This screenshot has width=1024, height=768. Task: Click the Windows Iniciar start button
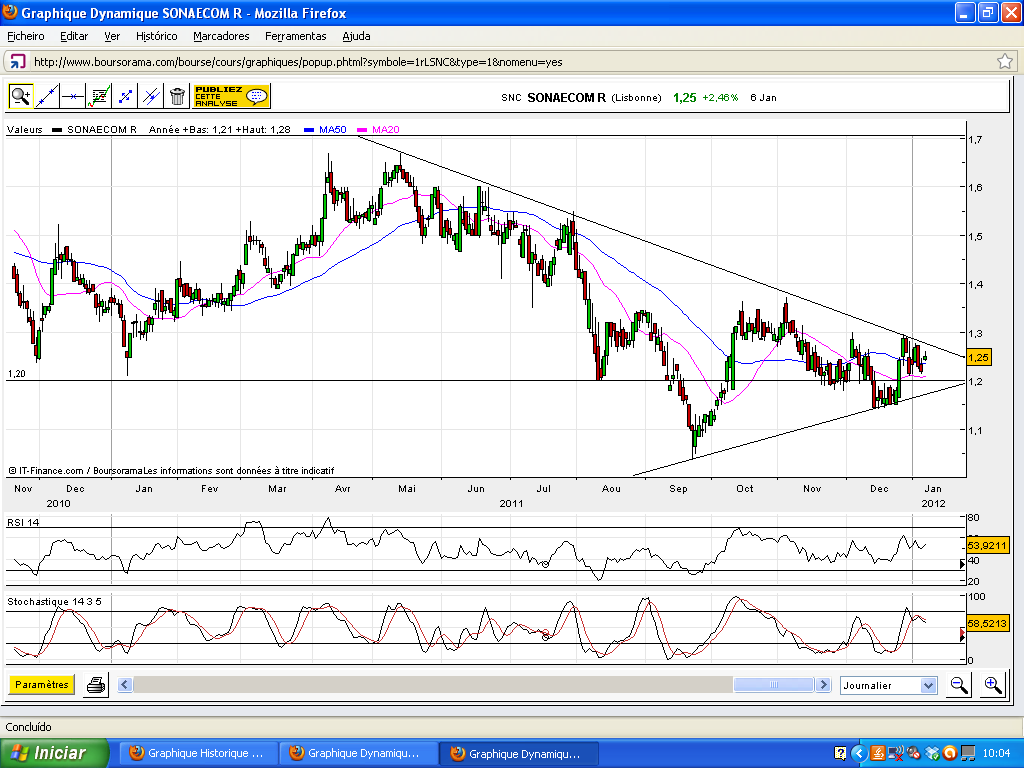(x=54, y=753)
